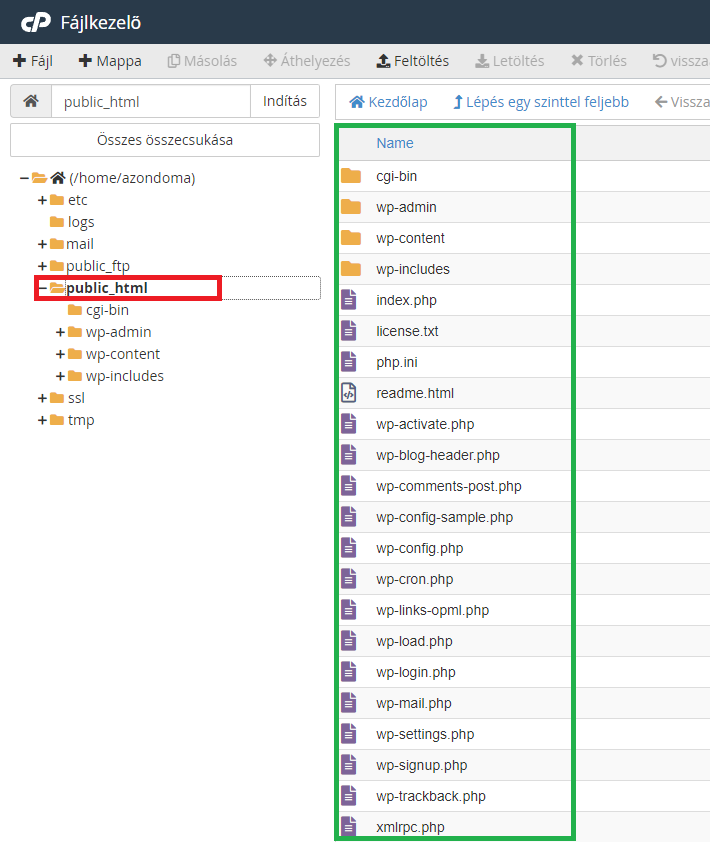
Task: Sort by the Name column header
Action: point(395,143)
